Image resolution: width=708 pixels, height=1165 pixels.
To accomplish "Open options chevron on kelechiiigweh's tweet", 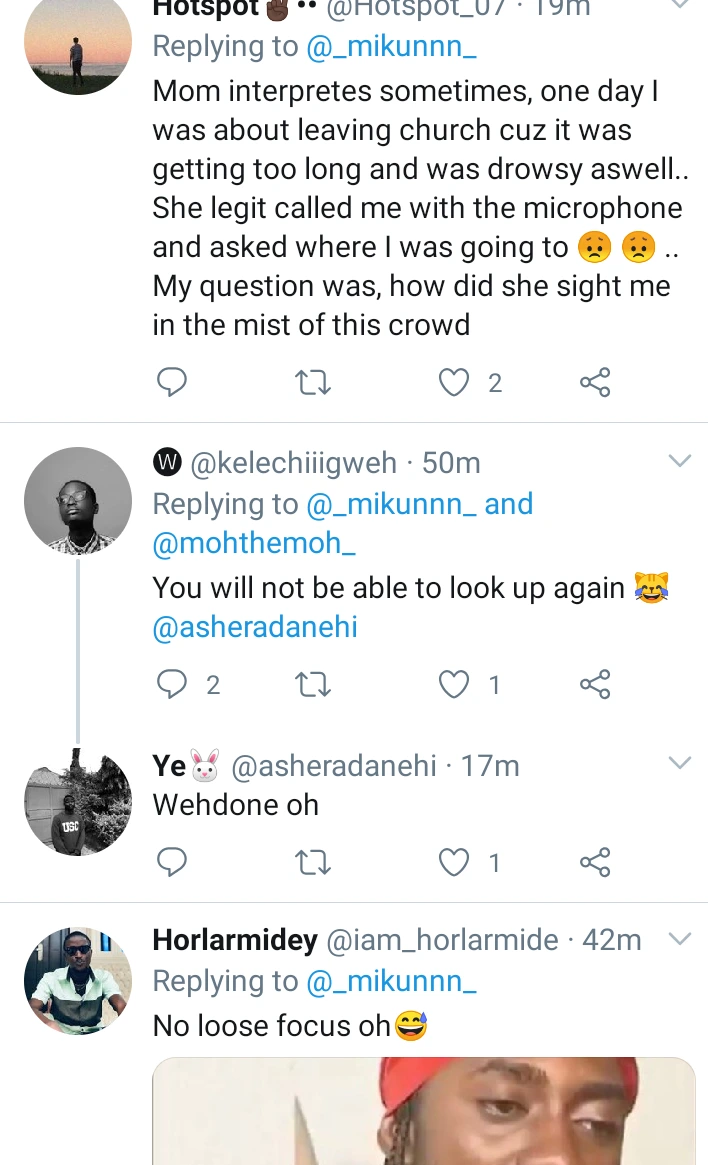I will (x=679, y=461).
